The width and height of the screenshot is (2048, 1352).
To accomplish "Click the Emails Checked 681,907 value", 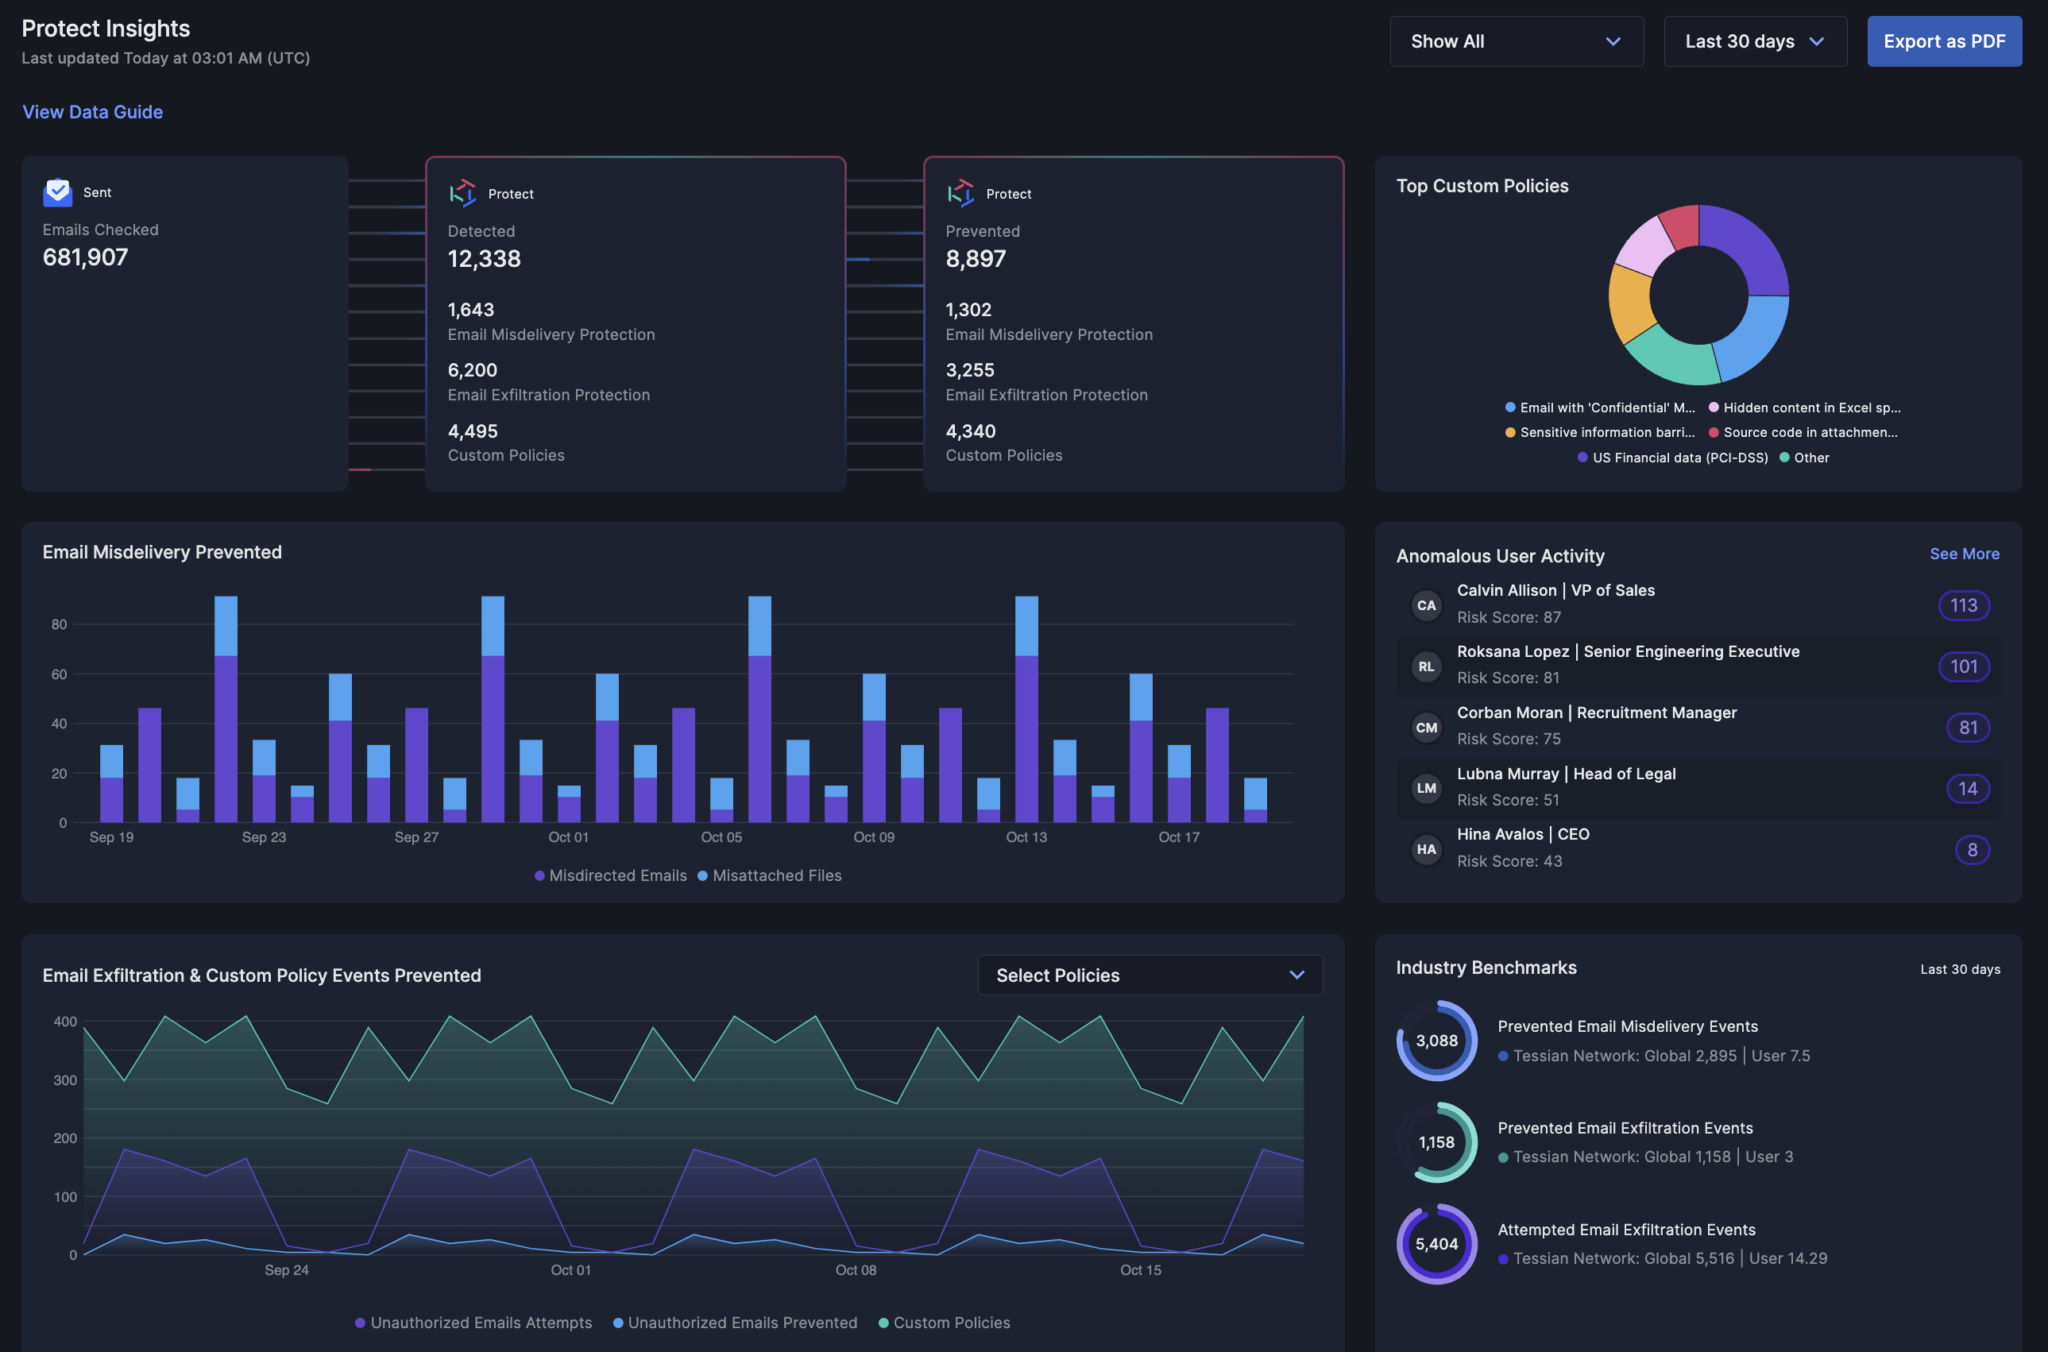I will pyautogui.click(x=85, y=257).
